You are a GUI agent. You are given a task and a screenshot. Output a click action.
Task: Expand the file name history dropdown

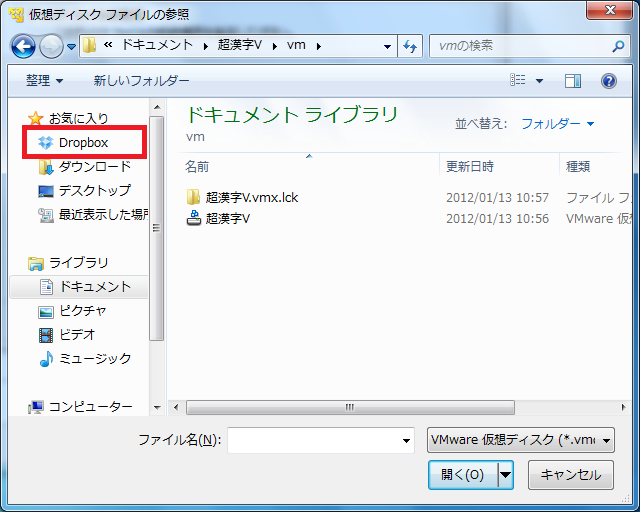pos(406,440)
